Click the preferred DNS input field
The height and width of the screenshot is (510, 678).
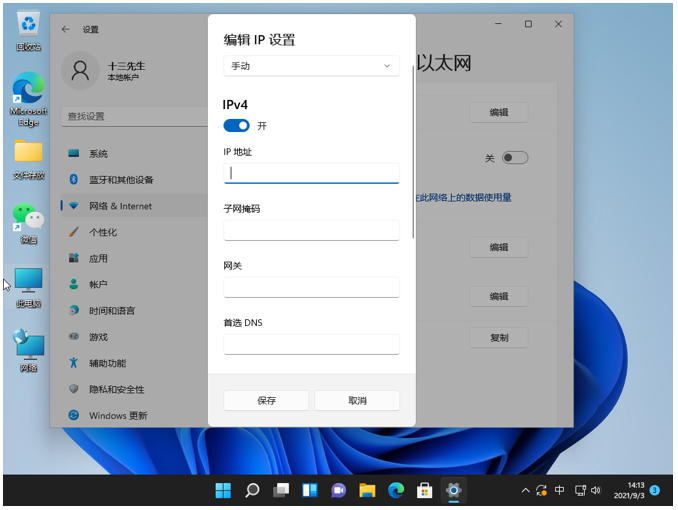point(311,344)
